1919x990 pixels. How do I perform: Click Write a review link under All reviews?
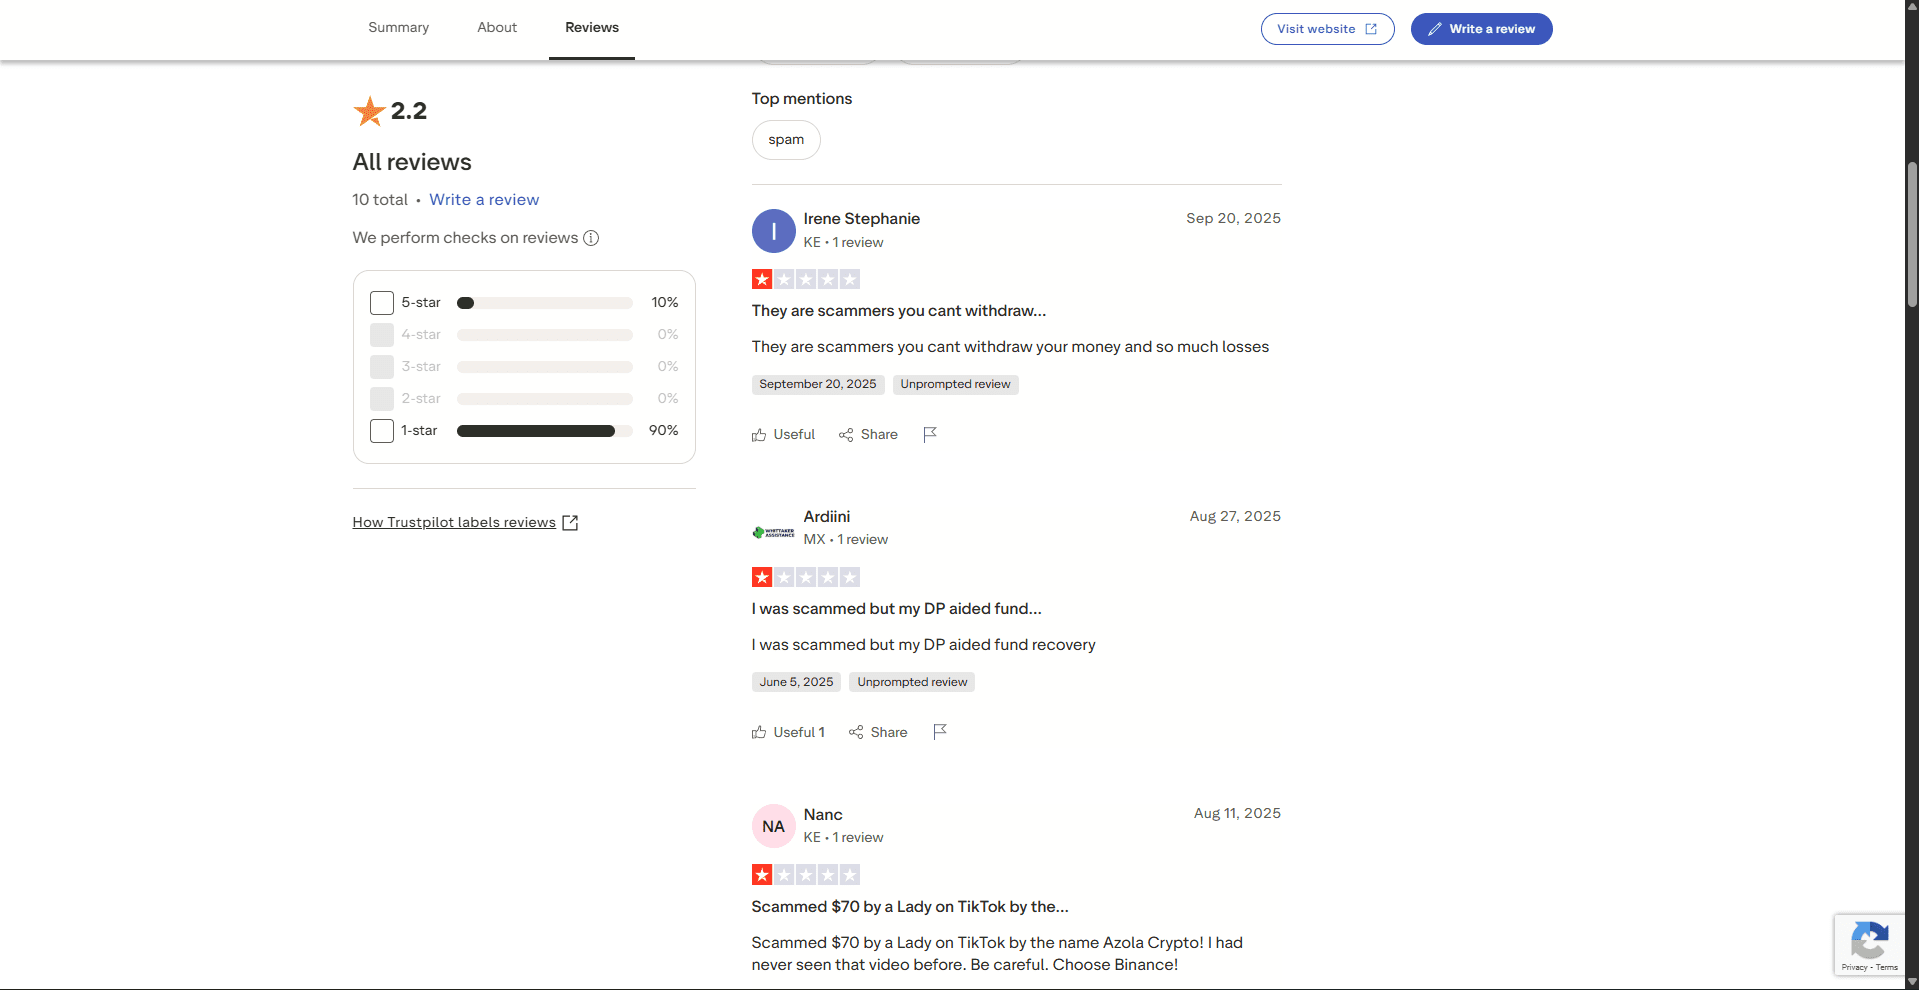click(x=484, y=200)
